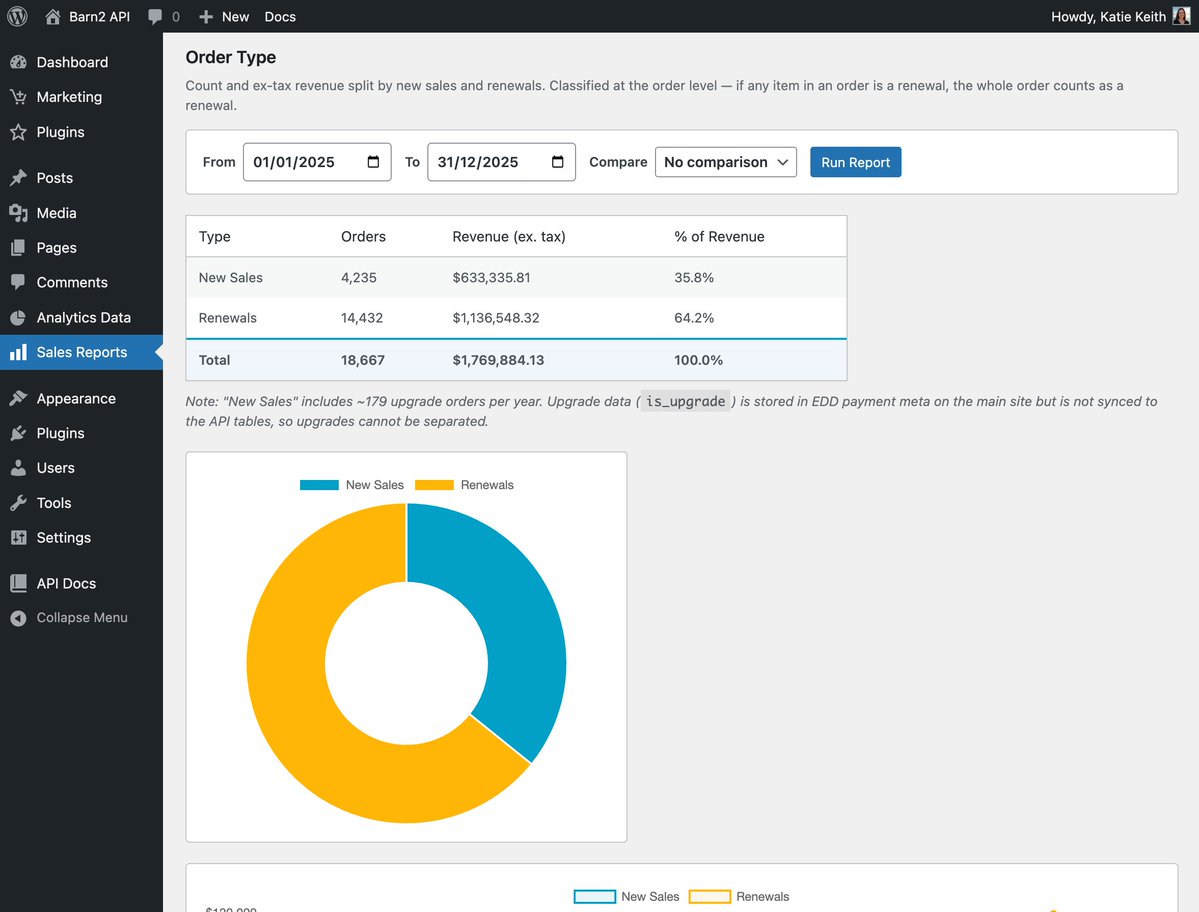Click the Renewals revenue $1,136,548.32
The image size is (1199, 912).
pyautogui.click(x=496, y=318)
